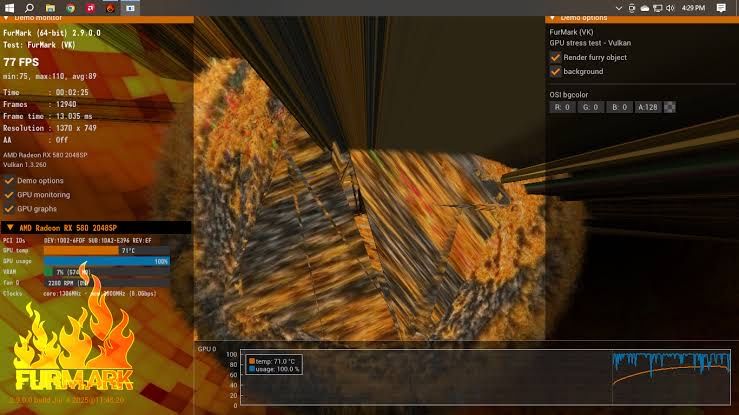The height and width of the screenshot is (415, 739).
Task: Toggle the background checkbox
Action: point(556,72)
